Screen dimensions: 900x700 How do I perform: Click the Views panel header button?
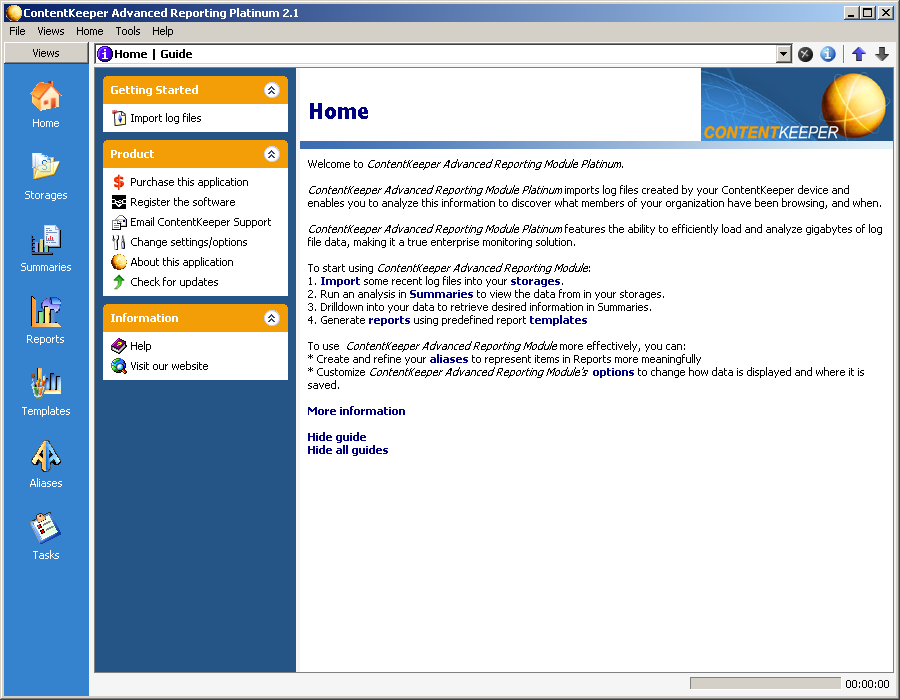pyautogui.click(x=46, y=53)
